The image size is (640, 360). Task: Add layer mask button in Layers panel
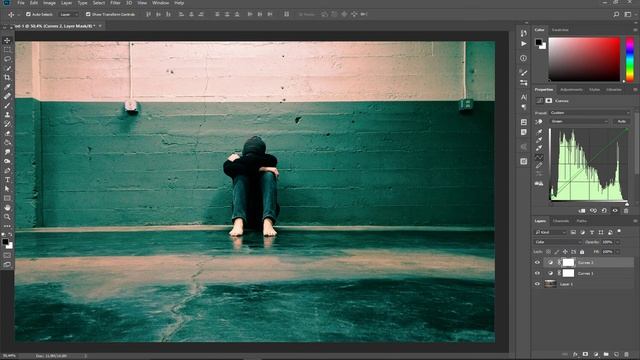[x=585, y=354]
